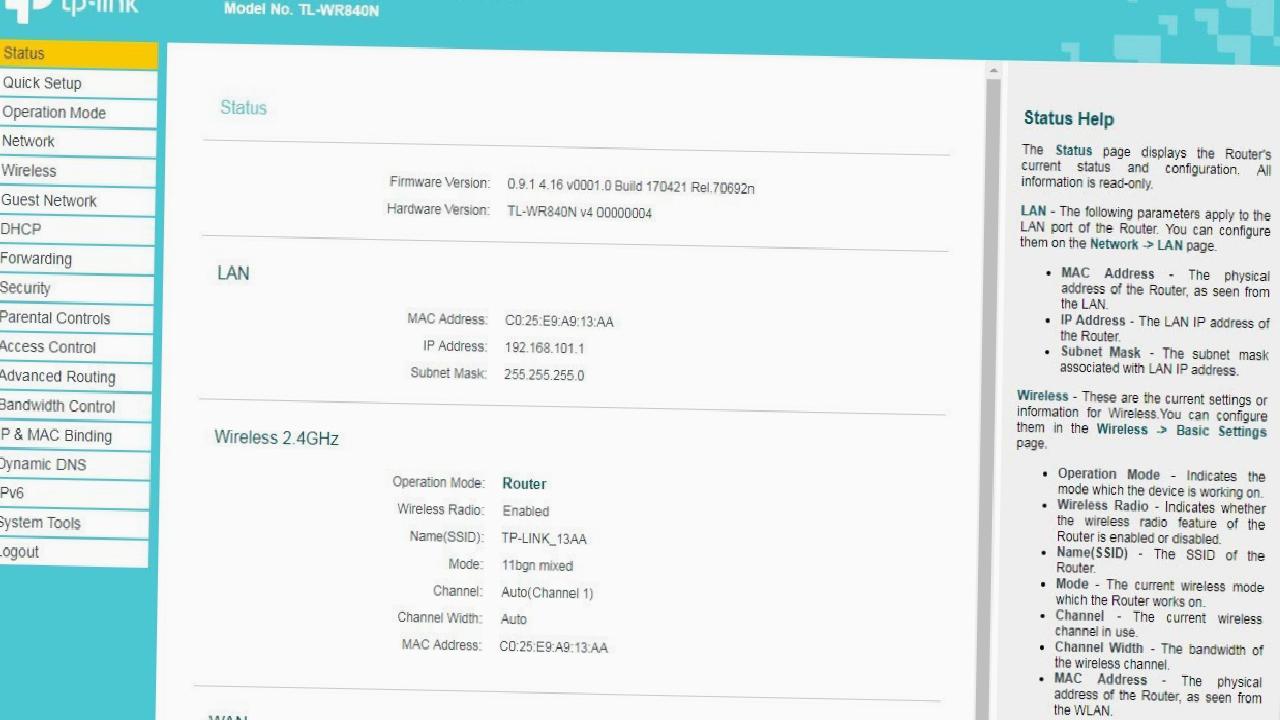
Task: Click firmware version value 0.9.1 4.16
Action: (x=631, y=187)
